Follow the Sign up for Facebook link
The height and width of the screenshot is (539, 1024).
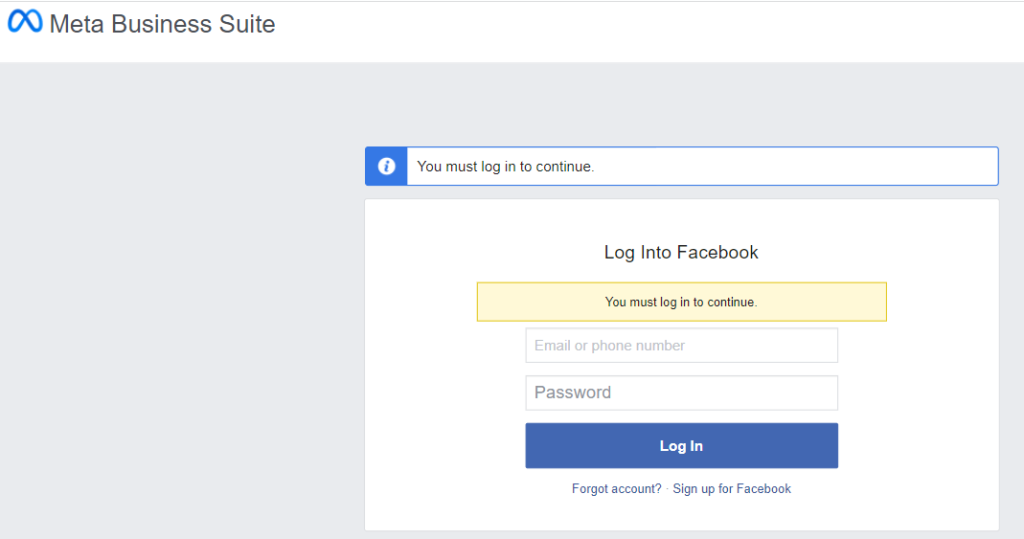click(x=732, y=489)
